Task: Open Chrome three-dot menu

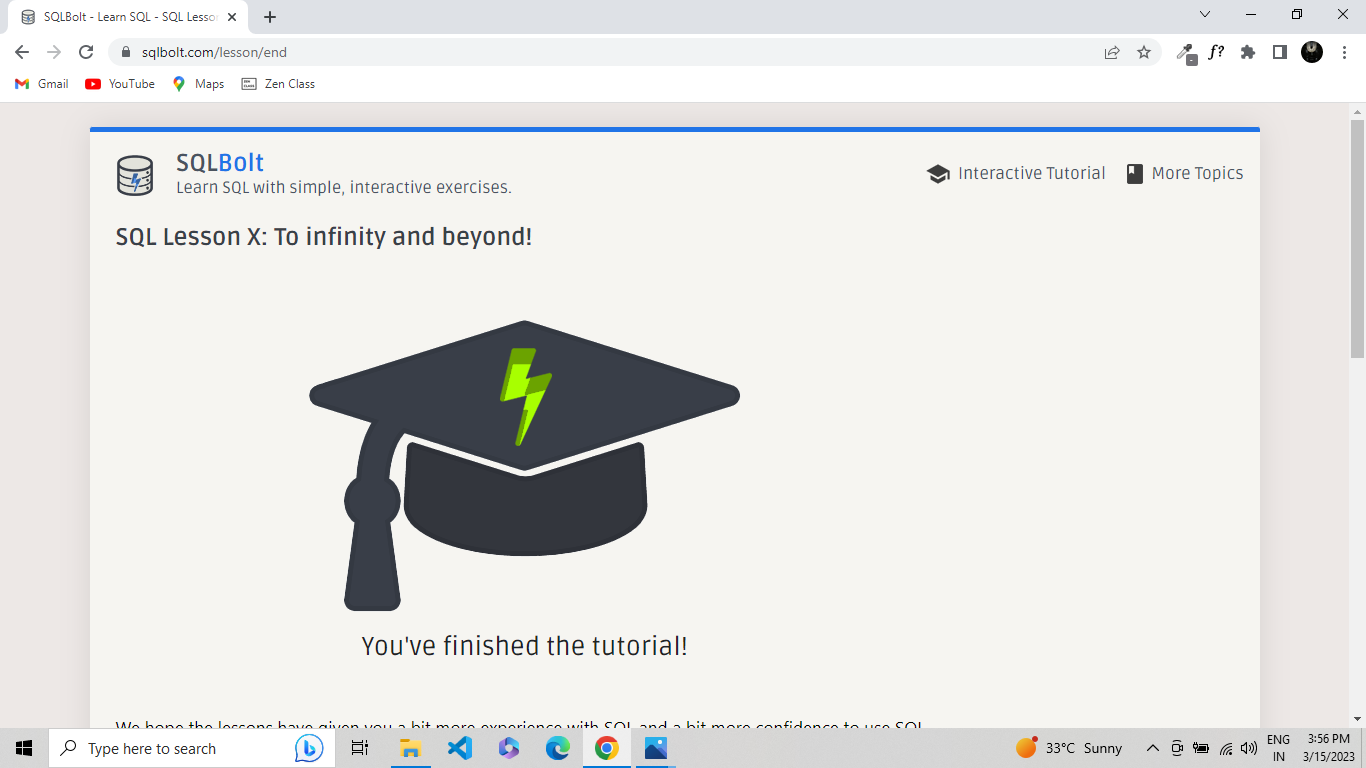Action: [x=1344, y=52]
